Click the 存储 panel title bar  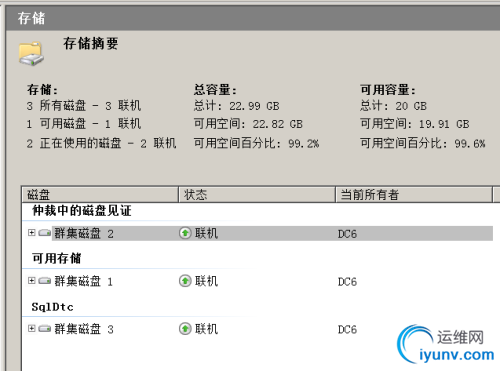pyautogui.click(x=253, y=18)
